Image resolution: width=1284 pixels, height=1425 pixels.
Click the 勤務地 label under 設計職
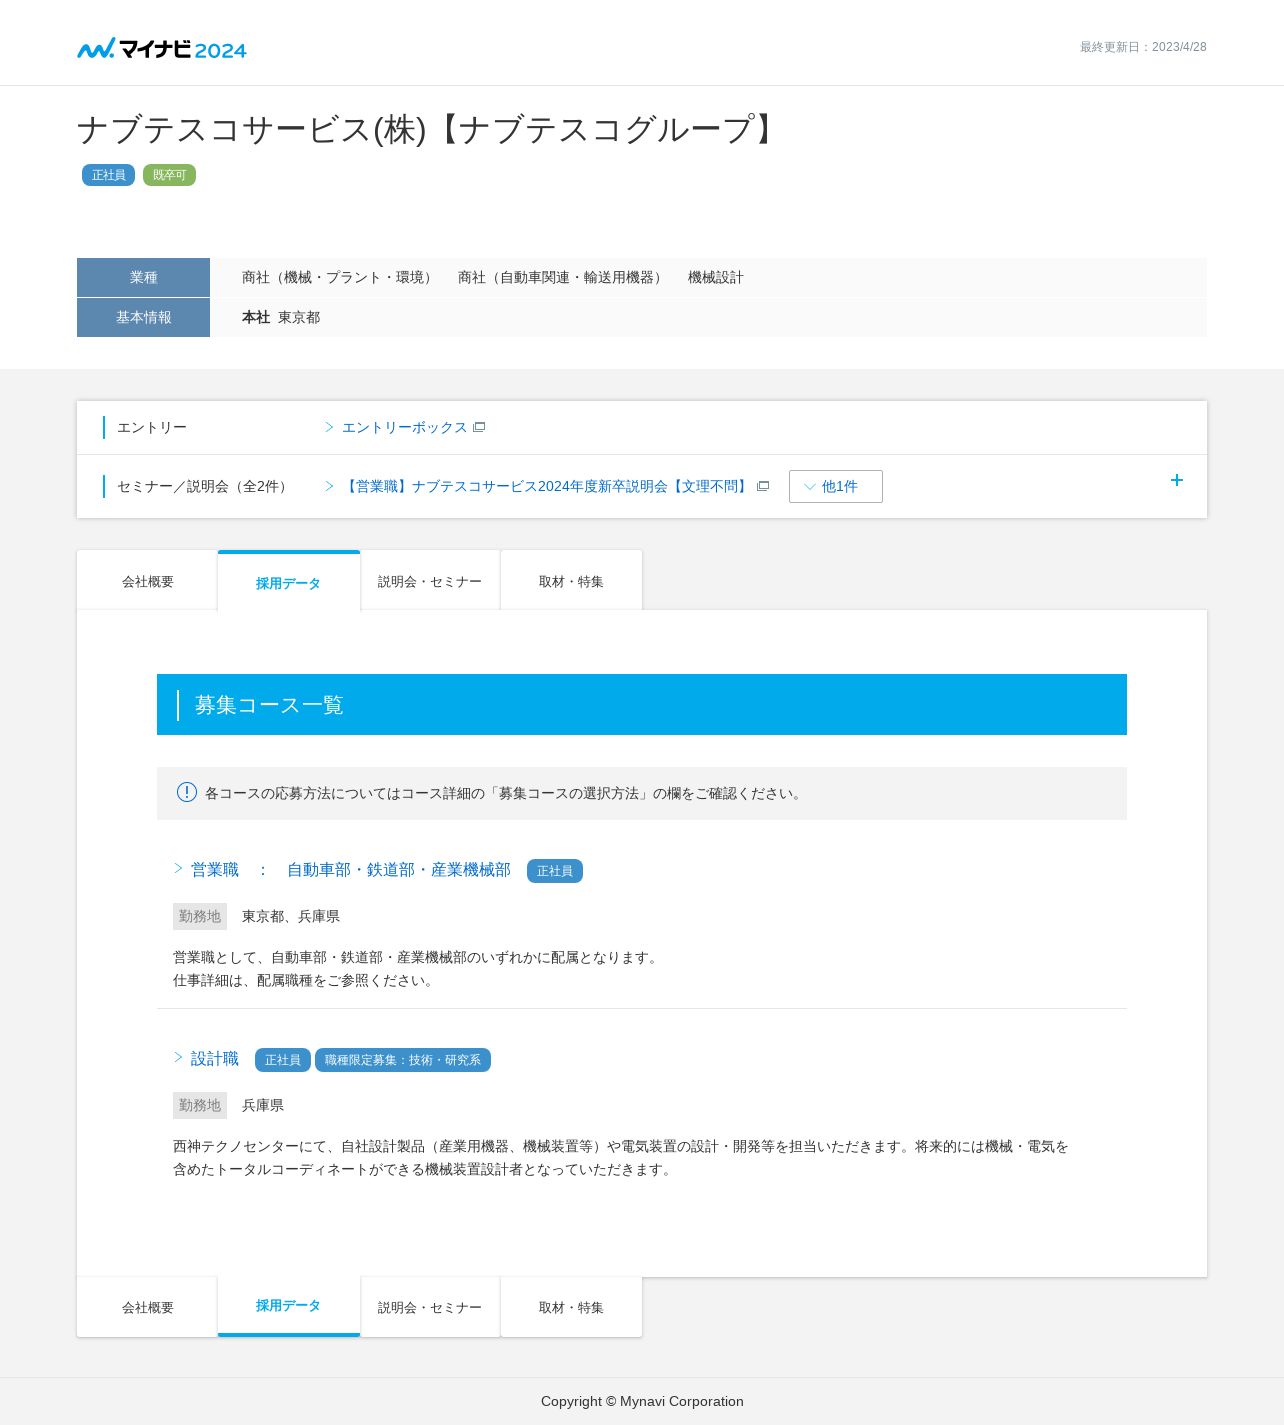200,1105
